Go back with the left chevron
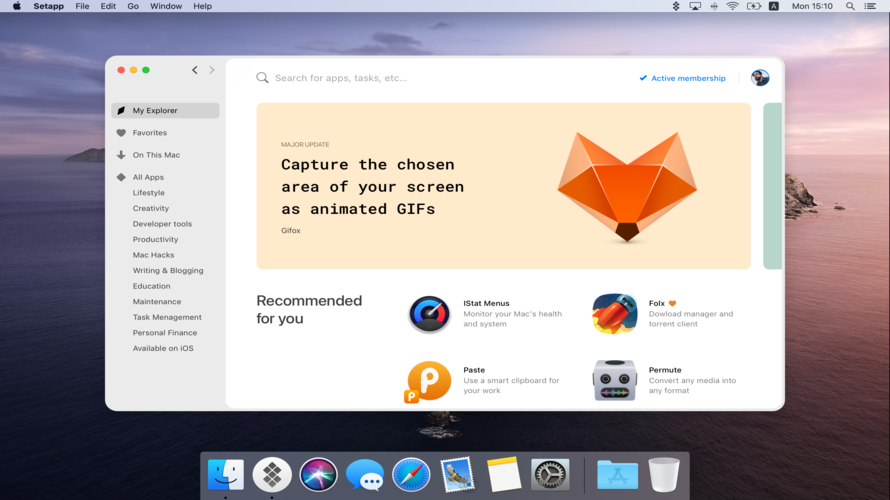Viewport: 890px width, 500px height. (x=195, y=70)
